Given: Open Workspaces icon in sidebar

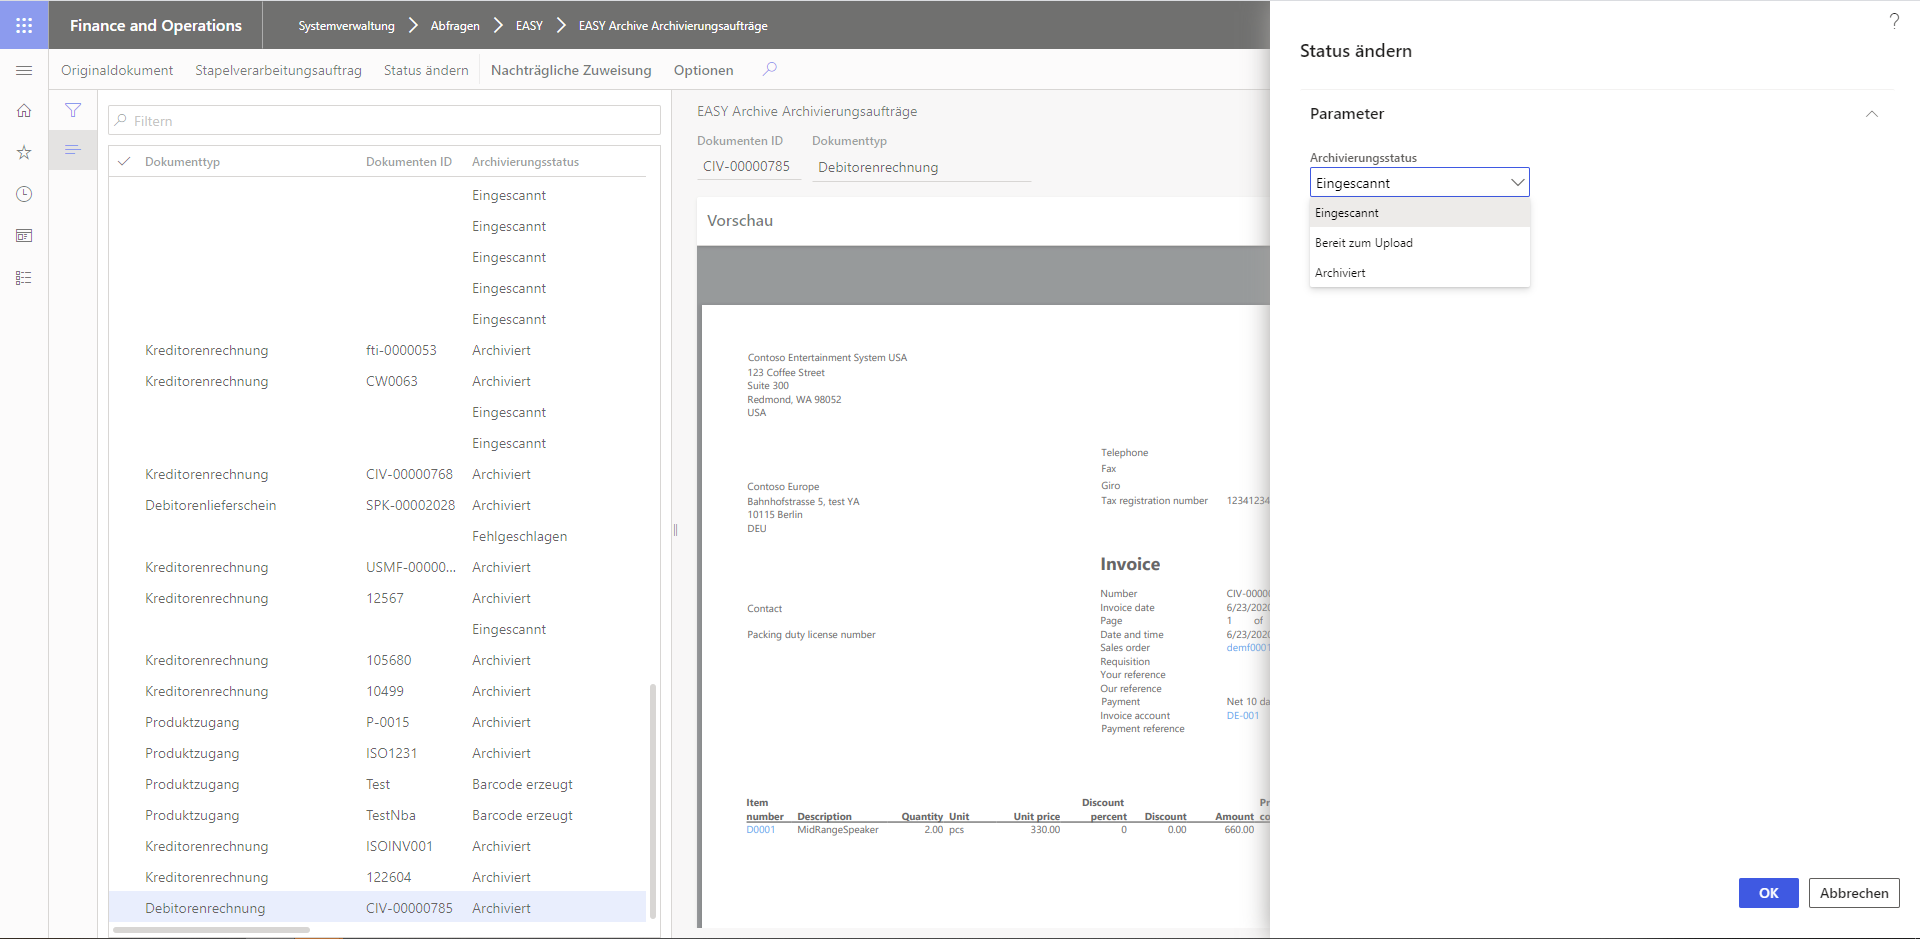Looking at the screenshot, I should click(x=24, y=236).
